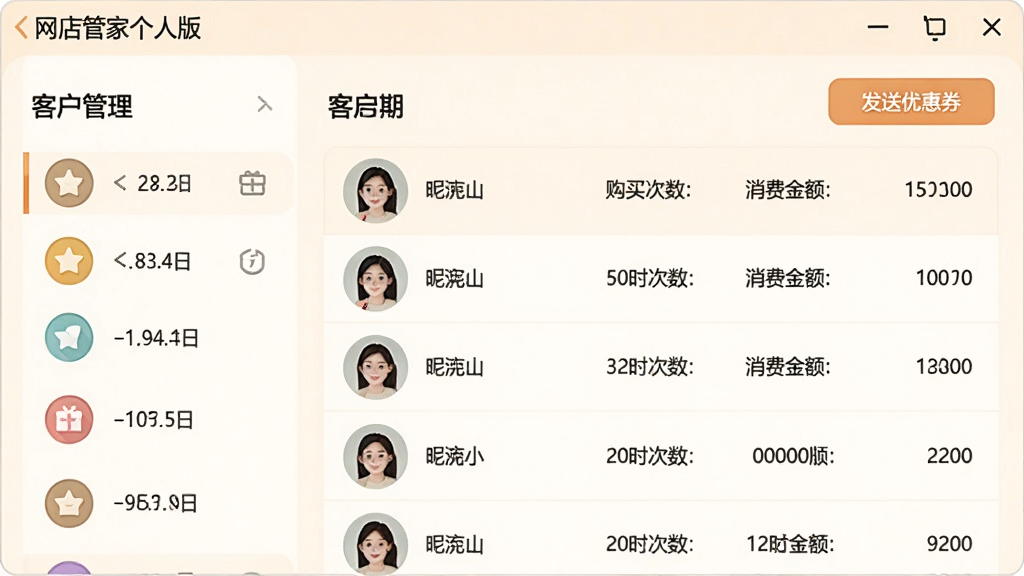Image resolution: width=1024 pixels, height=576 pixels.
Task: Click the yellow star icon beside <.83.4日
Action: 69,261
